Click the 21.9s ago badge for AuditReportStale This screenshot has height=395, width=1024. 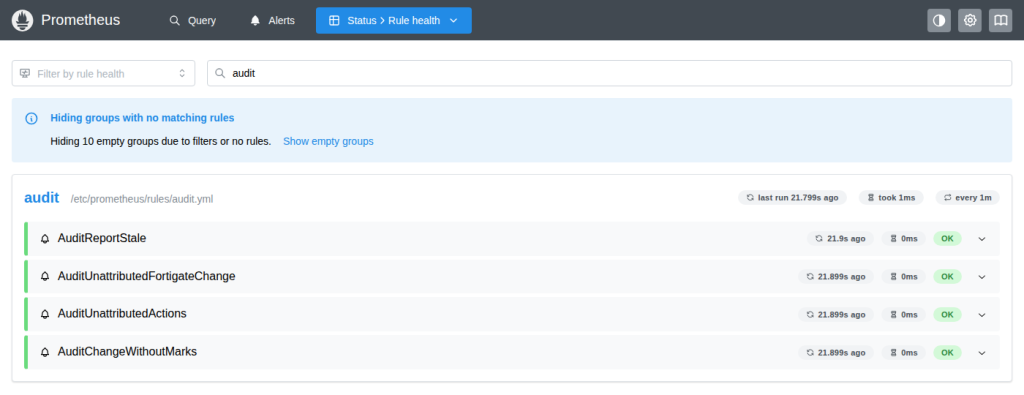click(x=840, y=238)
